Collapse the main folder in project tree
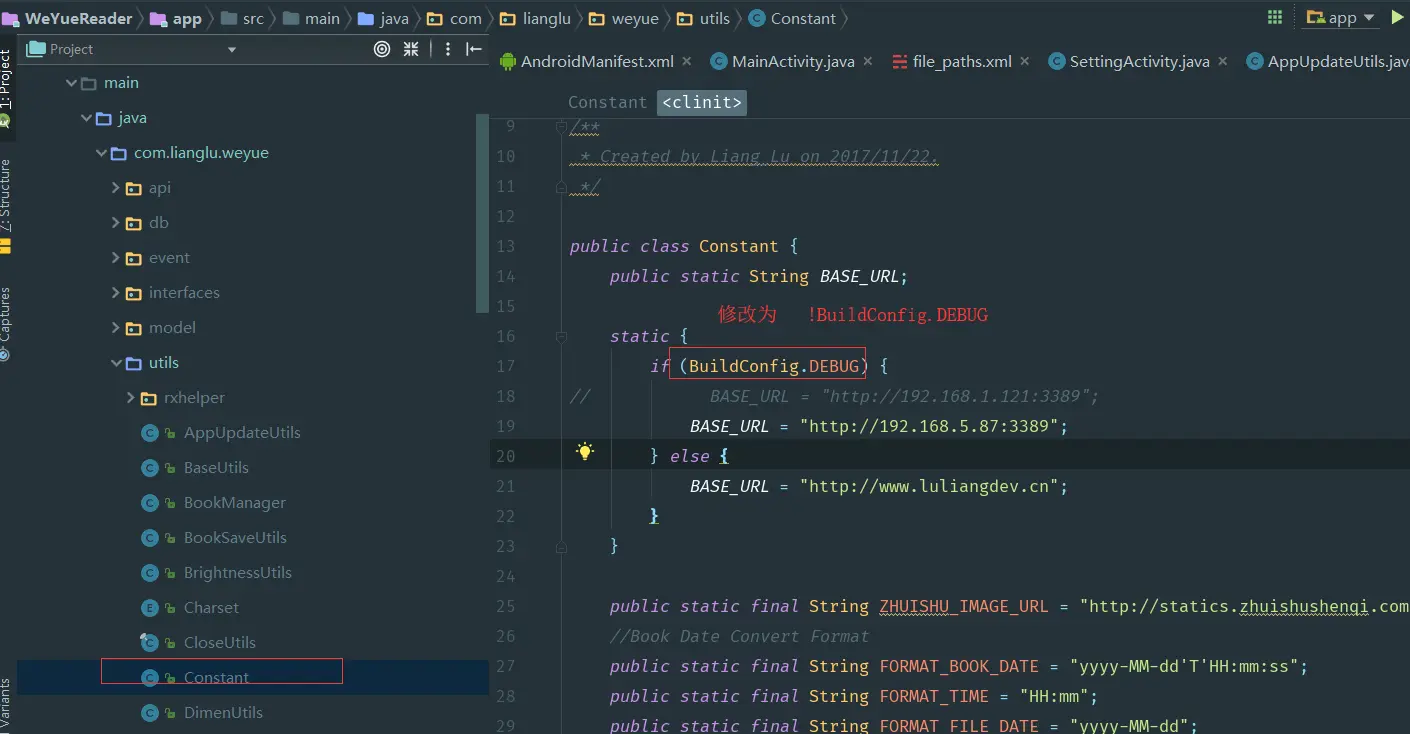Screen dimensions: 1410x734 coord(71,83)
